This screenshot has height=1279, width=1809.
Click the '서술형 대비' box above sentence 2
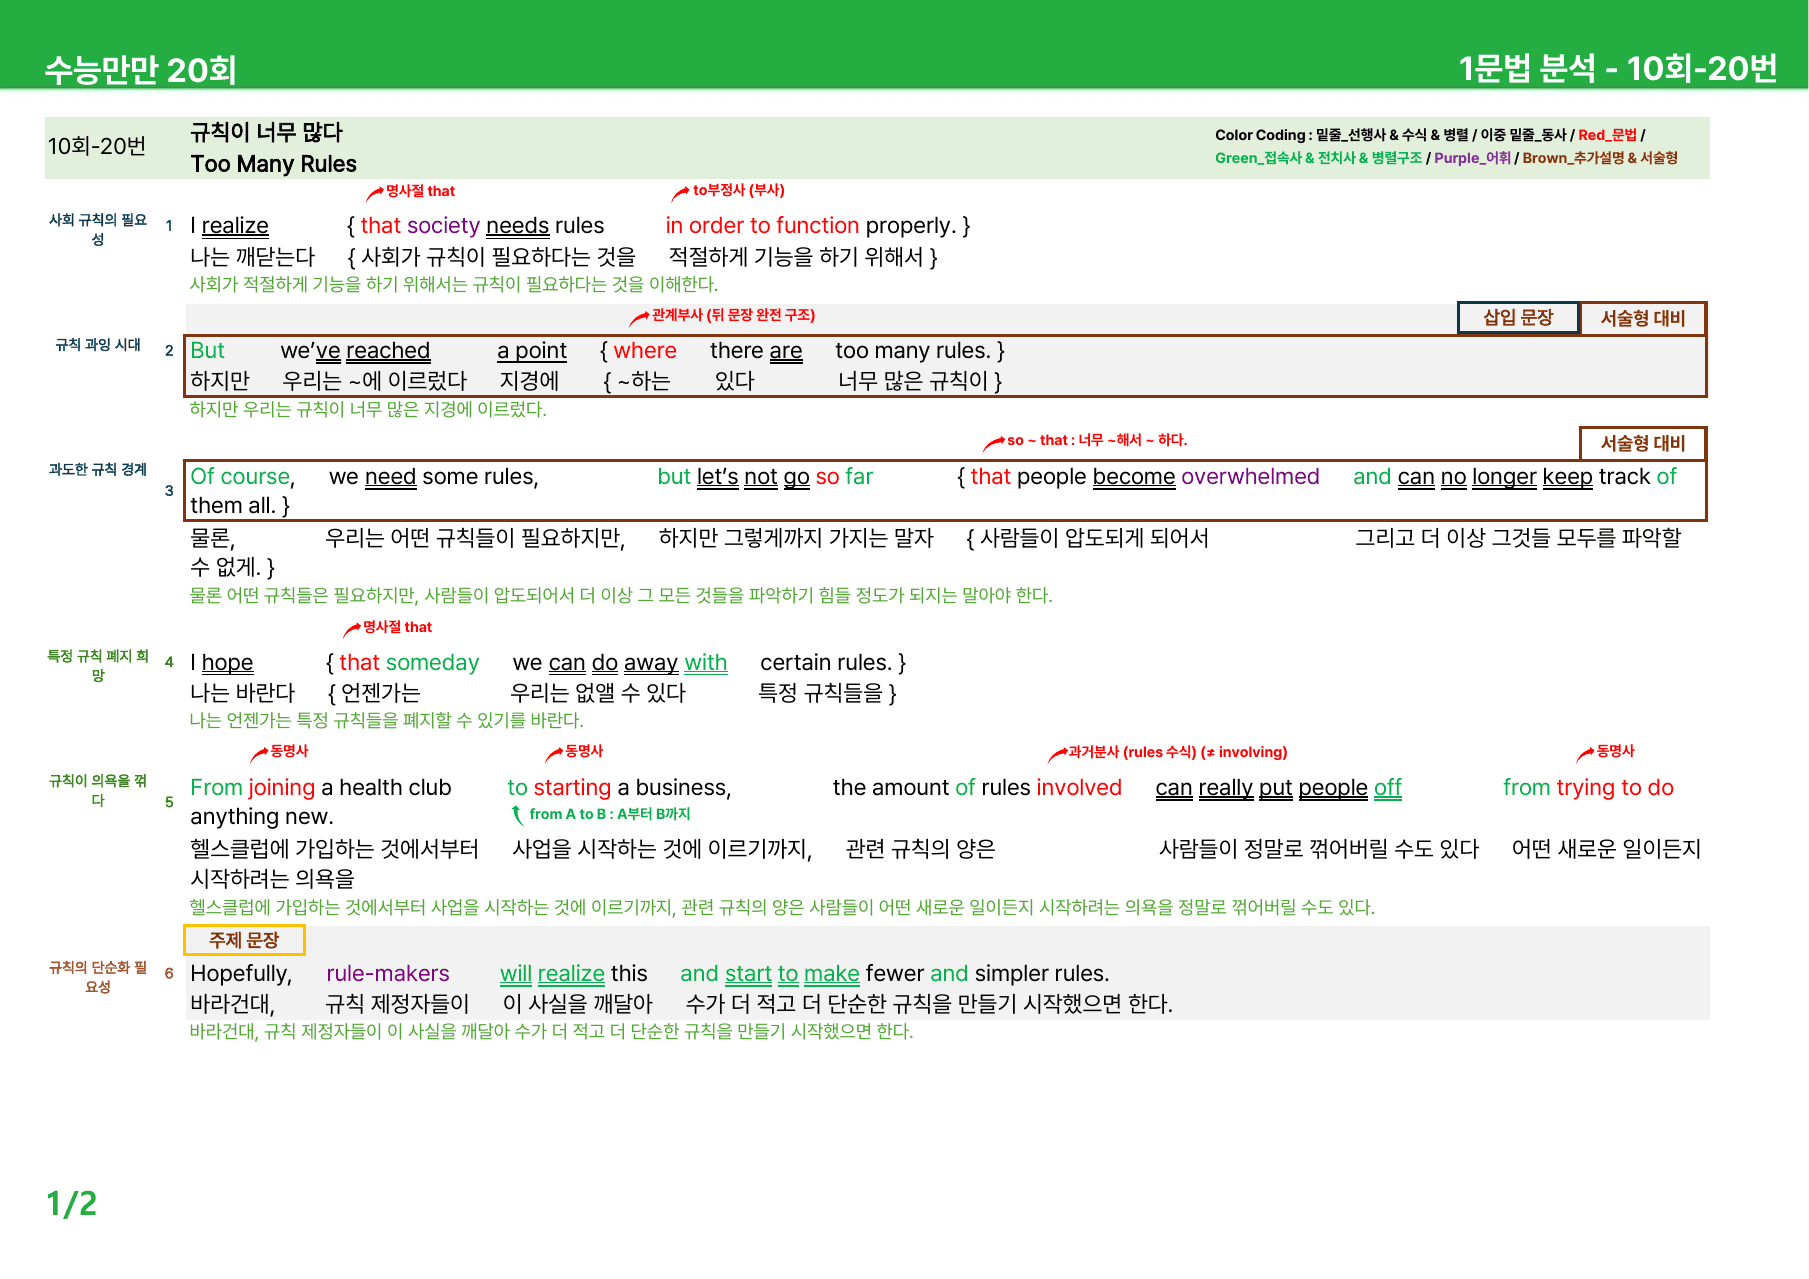(x=1643, y=318)
